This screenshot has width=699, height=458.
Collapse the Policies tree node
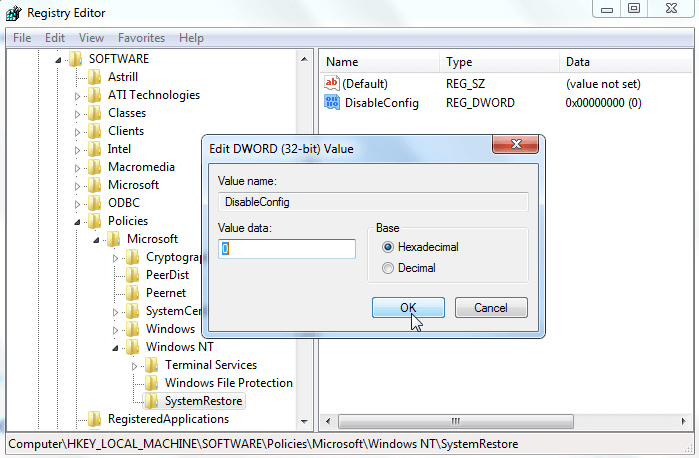click(x=78, y=221)
